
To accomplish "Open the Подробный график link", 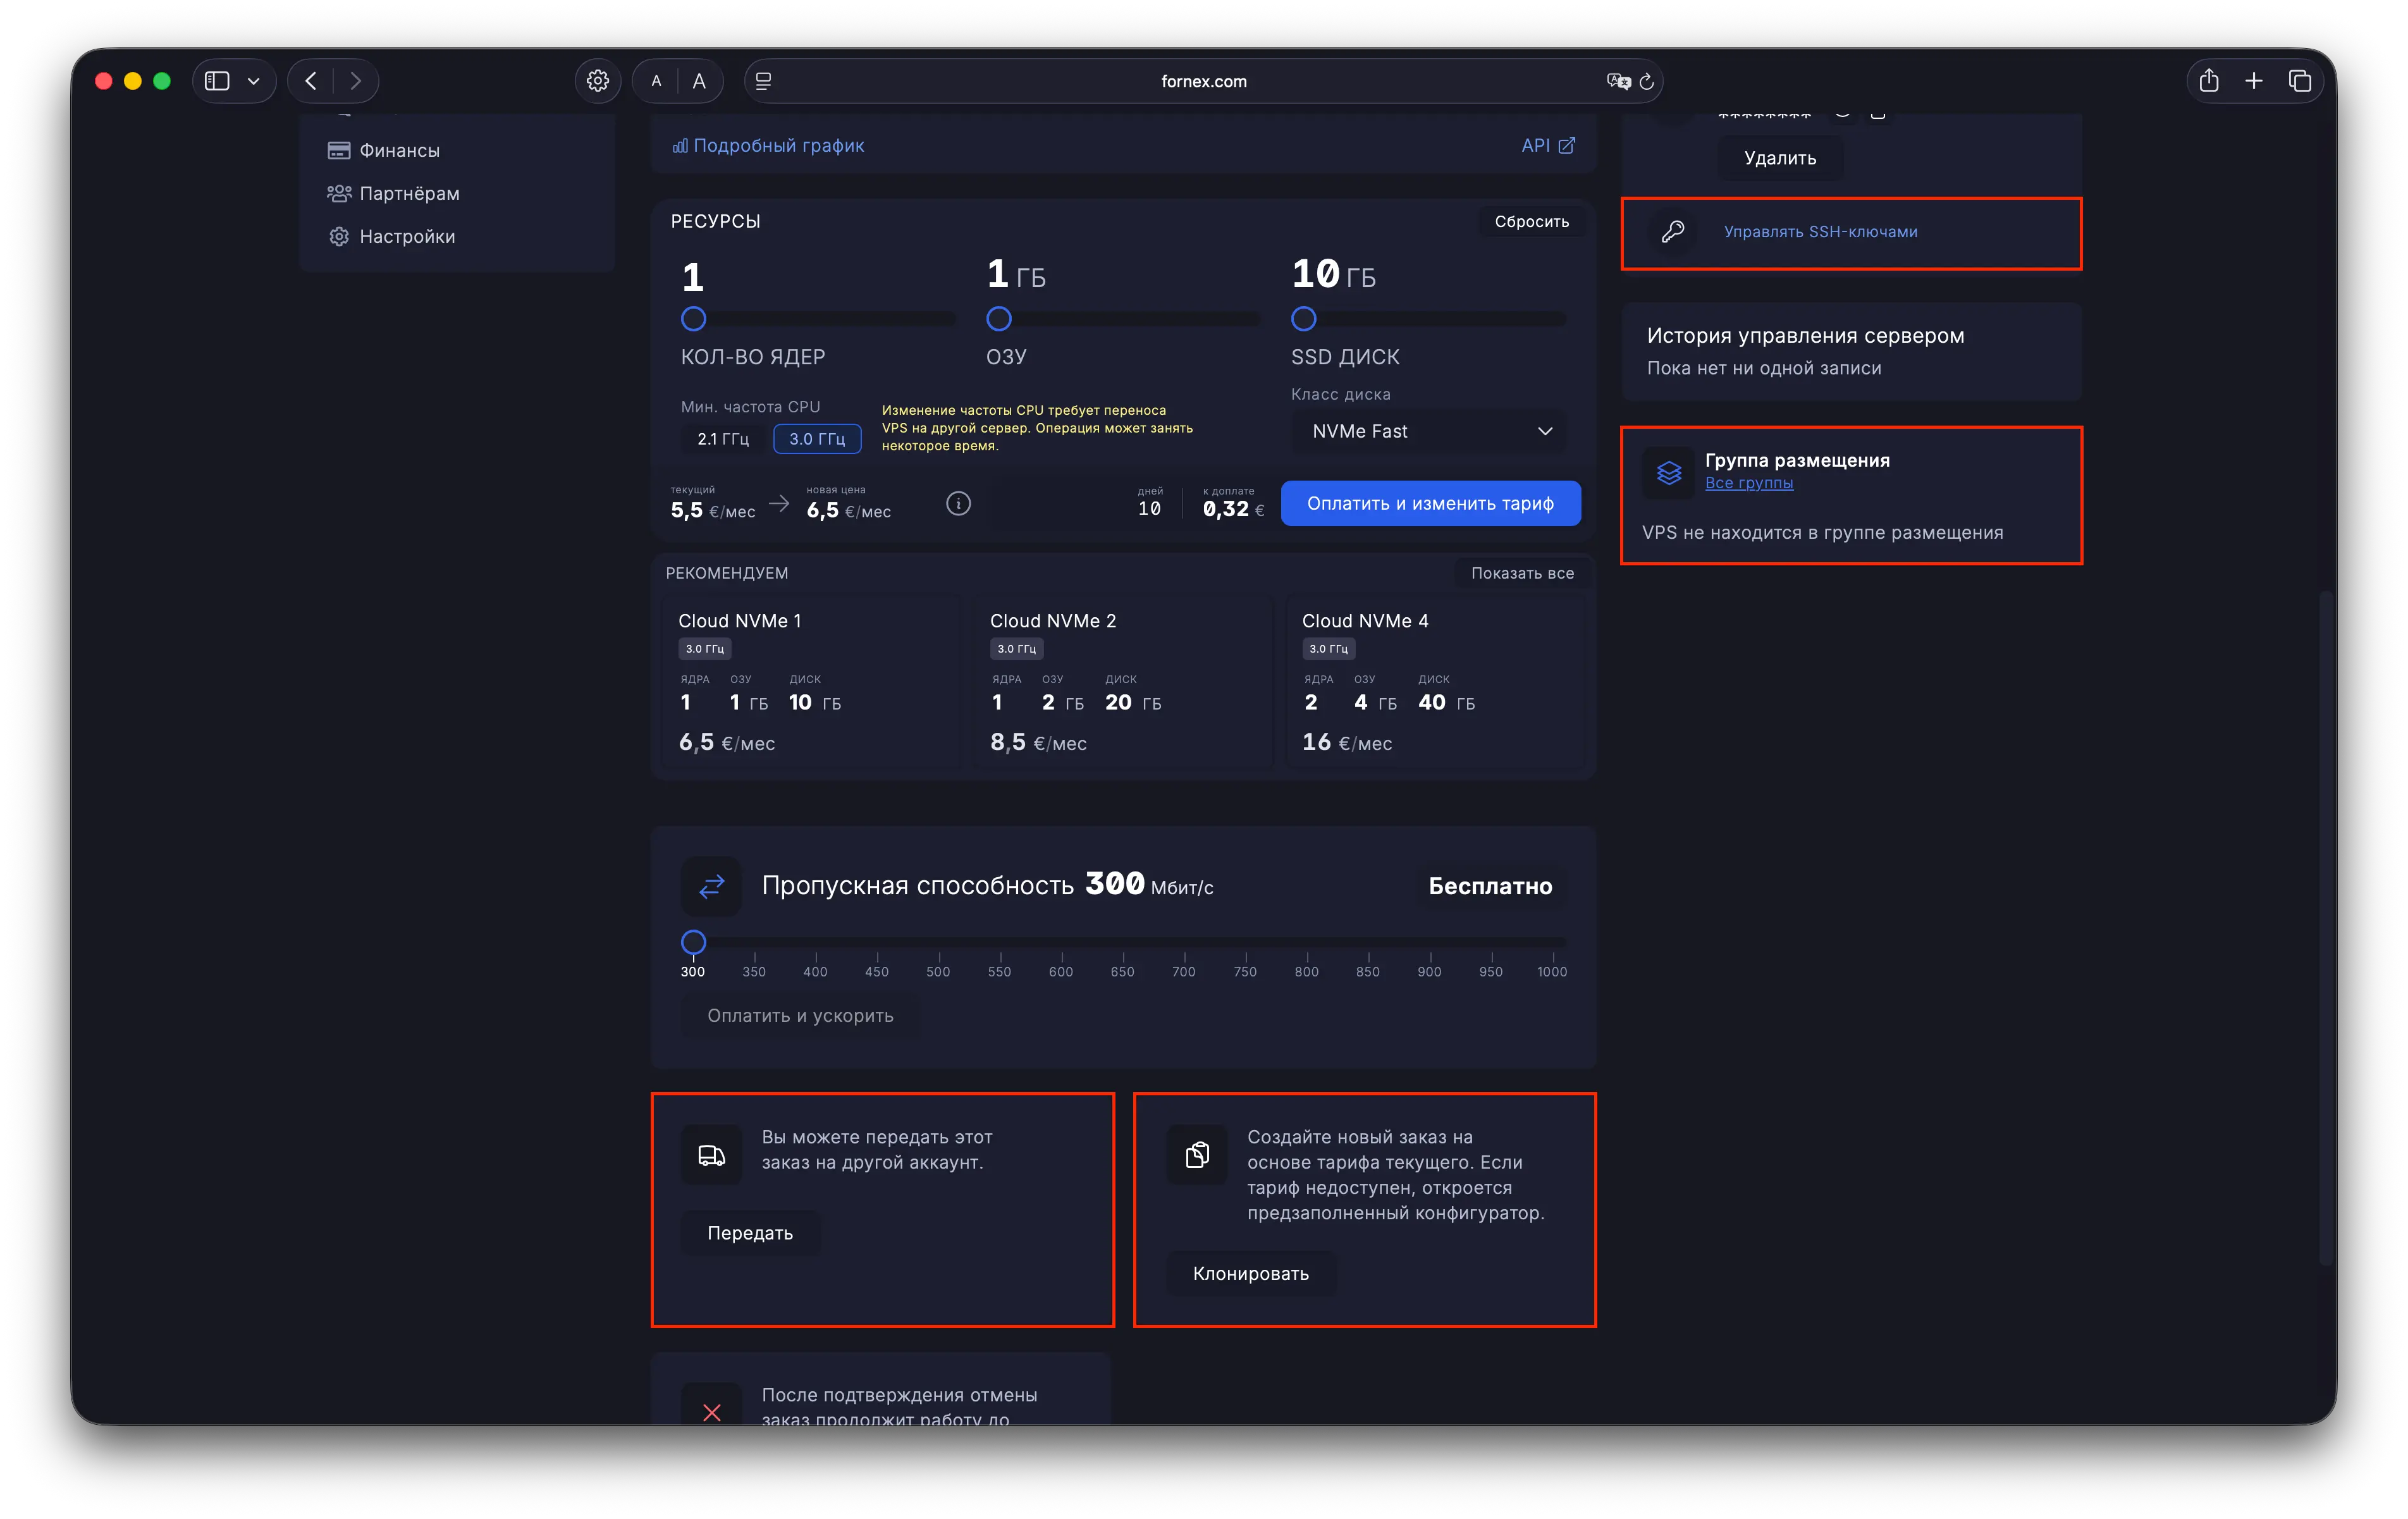I will click(768, 145).
